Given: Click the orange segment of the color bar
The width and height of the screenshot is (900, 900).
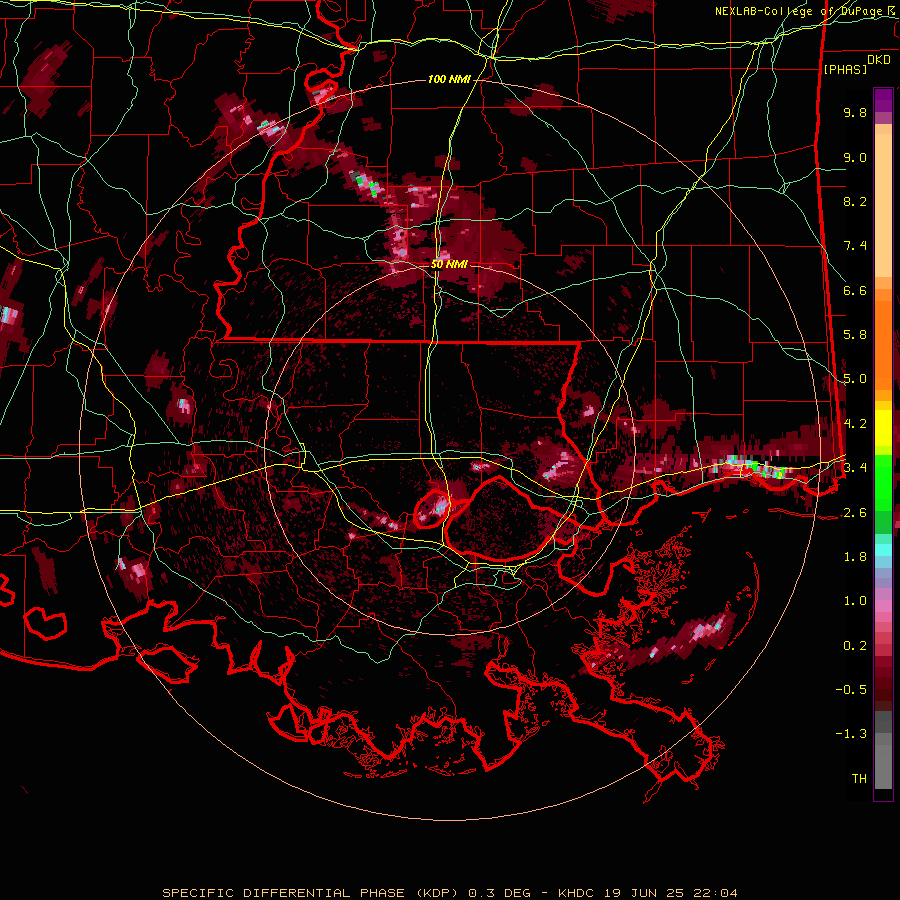Looking at the screenshot, I should click(883, 339).
